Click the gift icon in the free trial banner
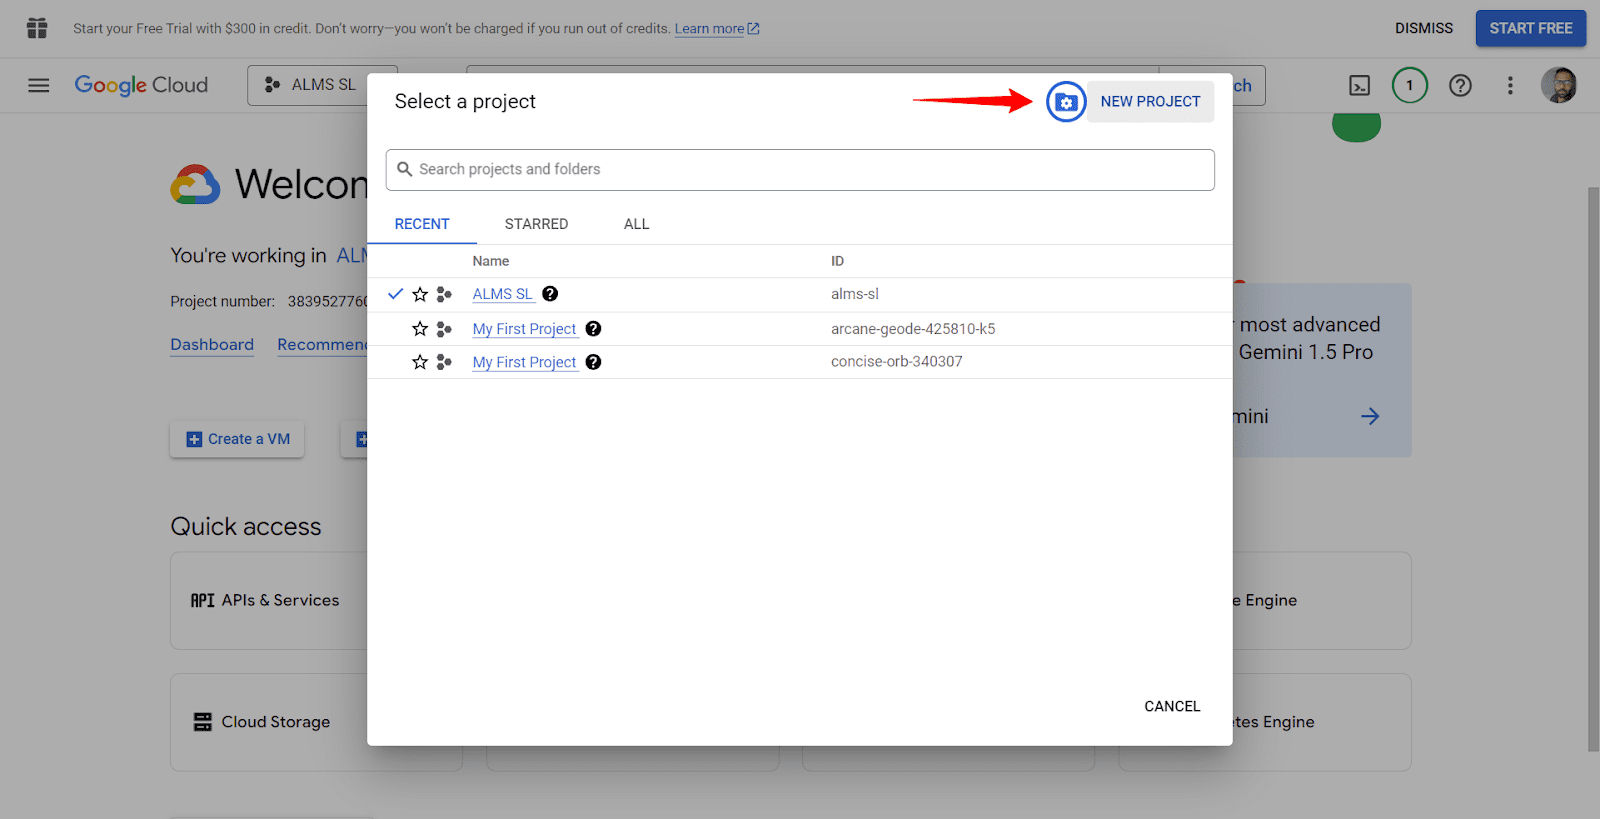 click(x=37, y=28)
